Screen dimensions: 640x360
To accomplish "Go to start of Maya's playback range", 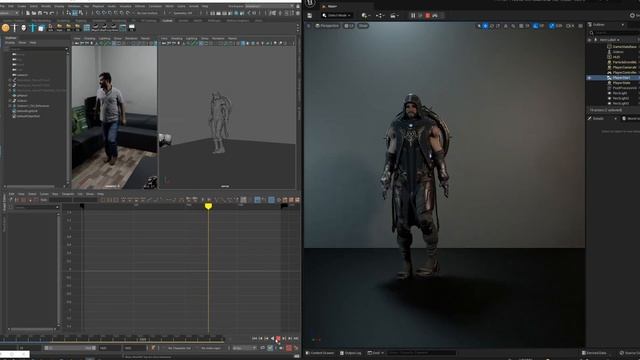I will [x=254, y=338].
